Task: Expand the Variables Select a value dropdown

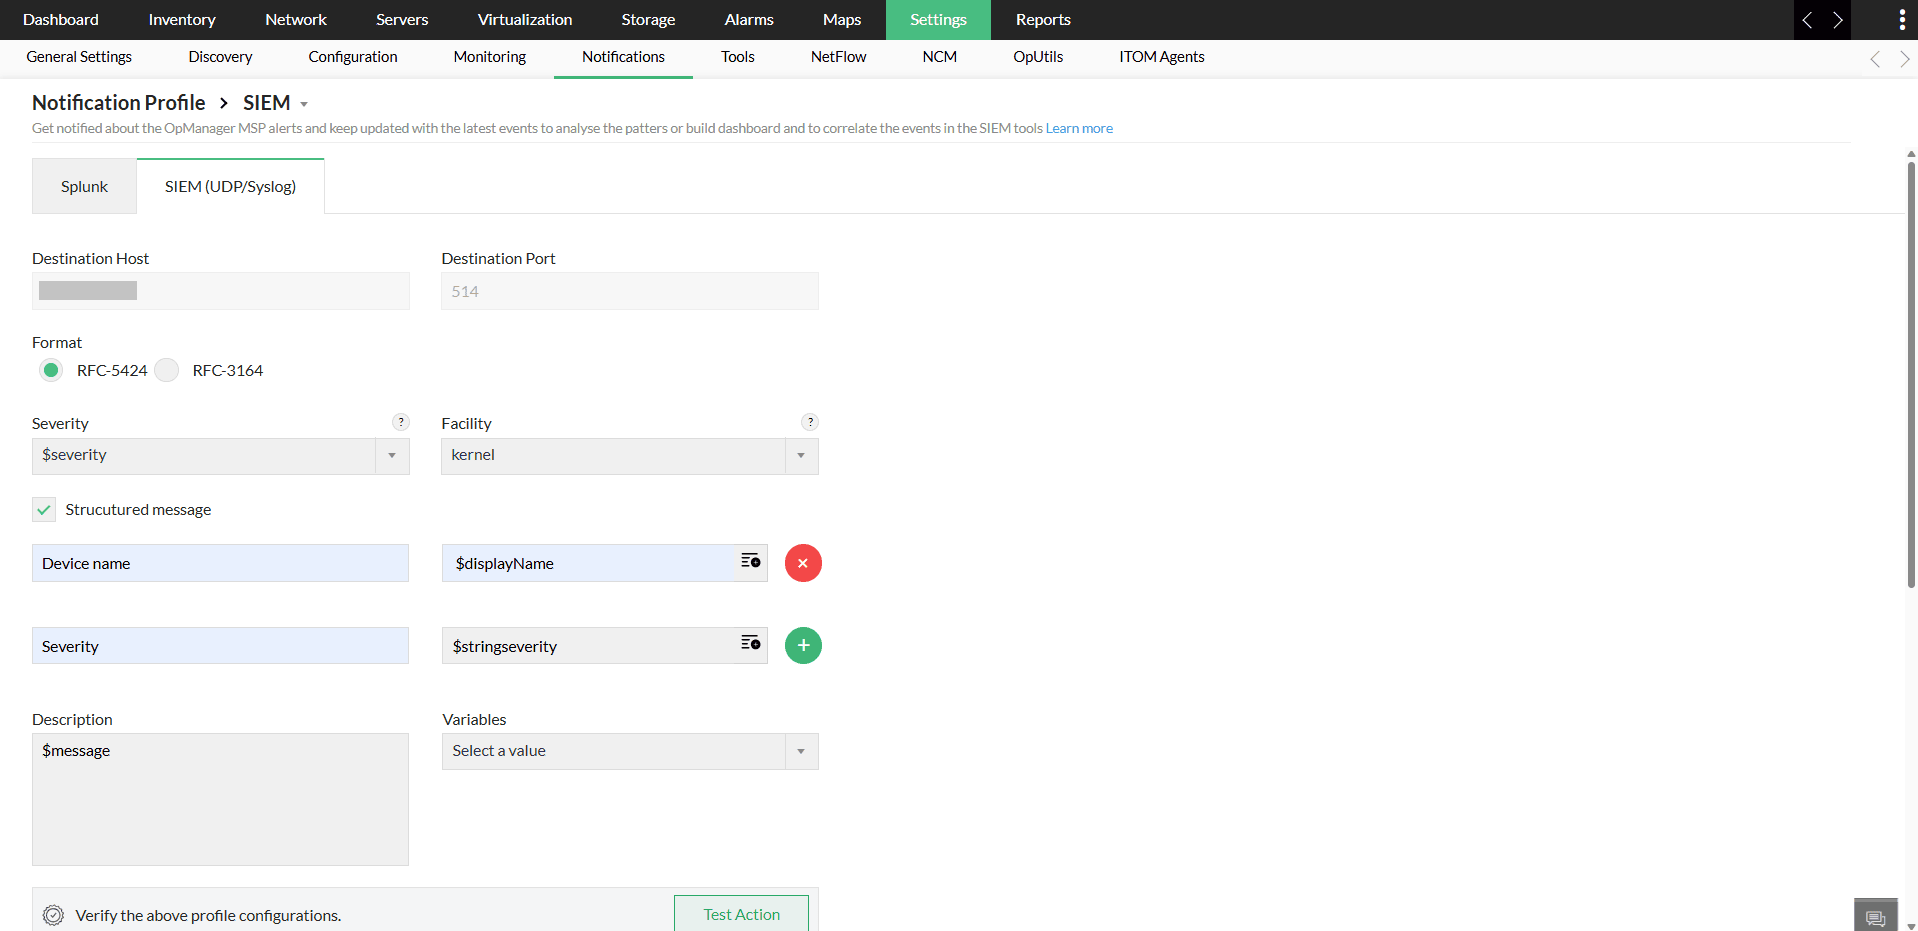Action: point(800,751)
